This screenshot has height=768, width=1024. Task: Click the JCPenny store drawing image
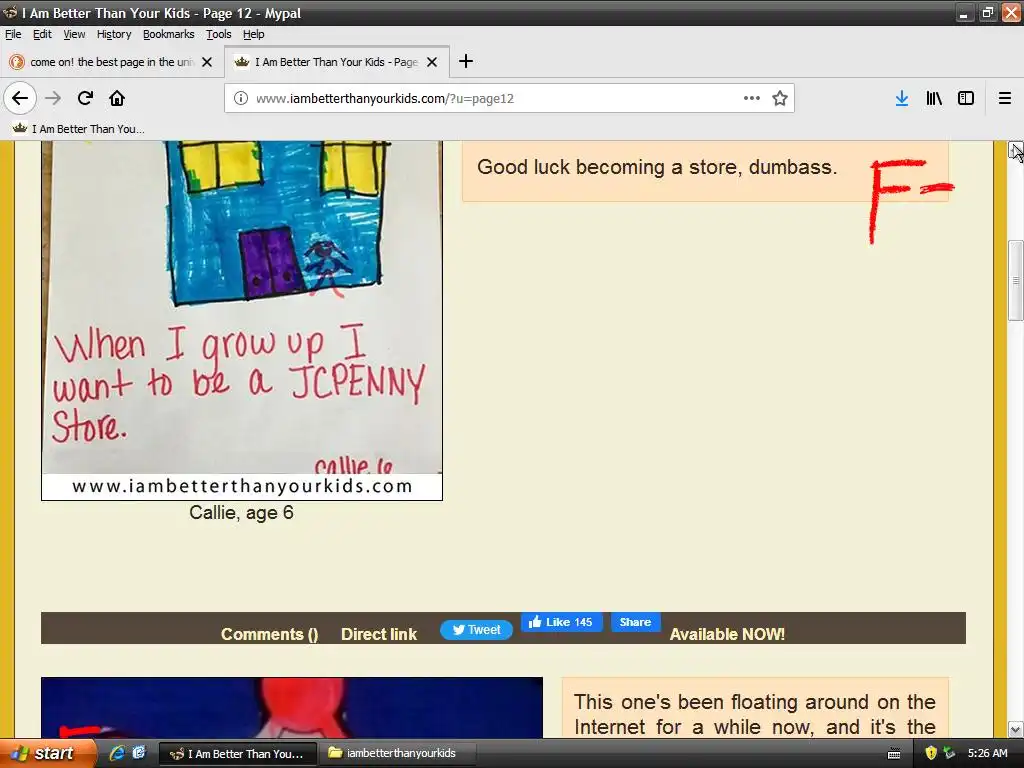point(242,320)
